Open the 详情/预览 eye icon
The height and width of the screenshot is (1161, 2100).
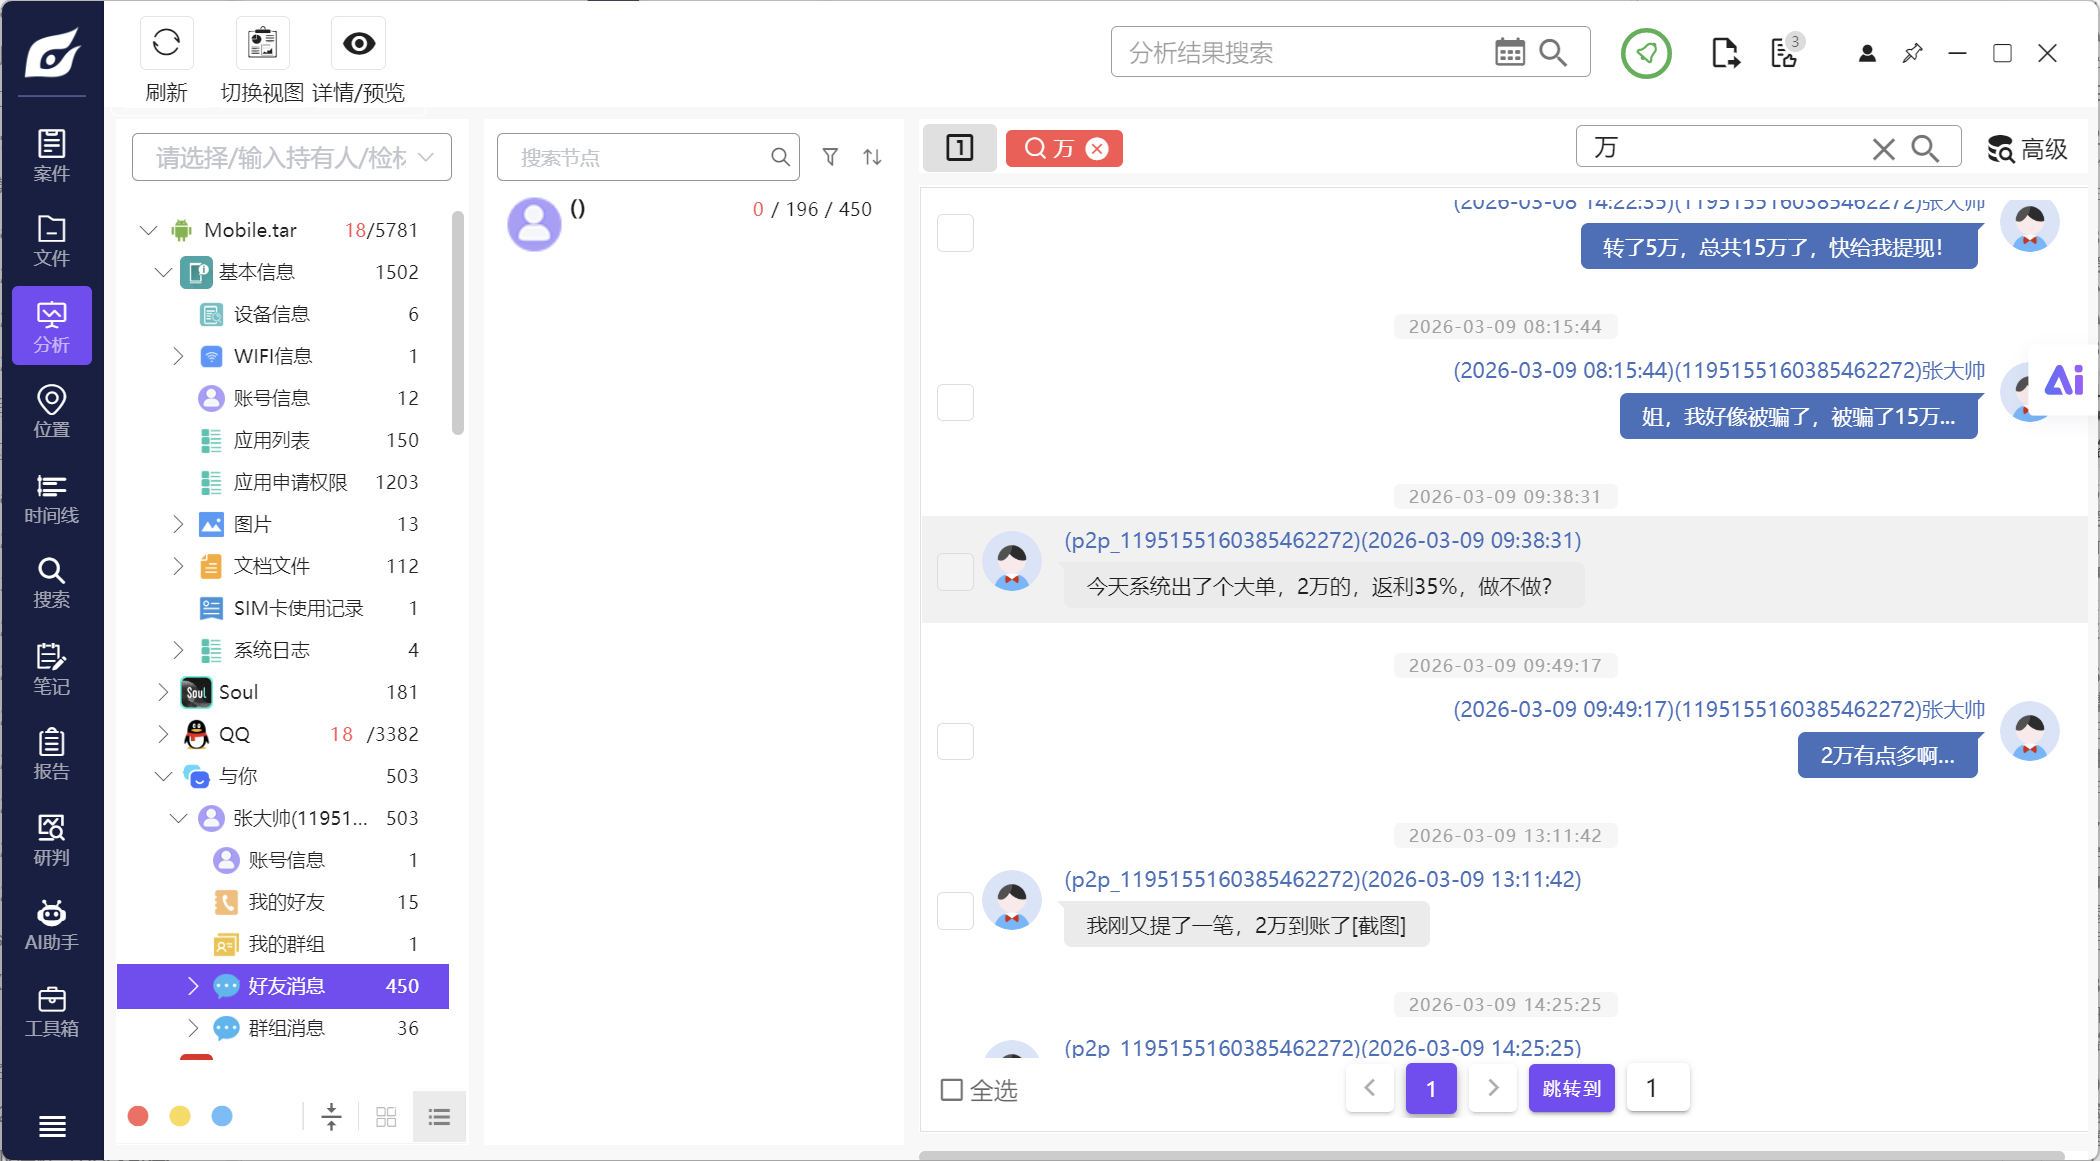point(359,43)
